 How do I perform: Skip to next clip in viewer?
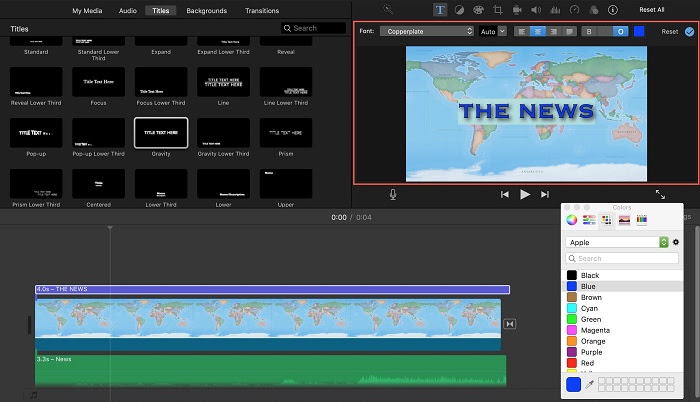point(545,194)
